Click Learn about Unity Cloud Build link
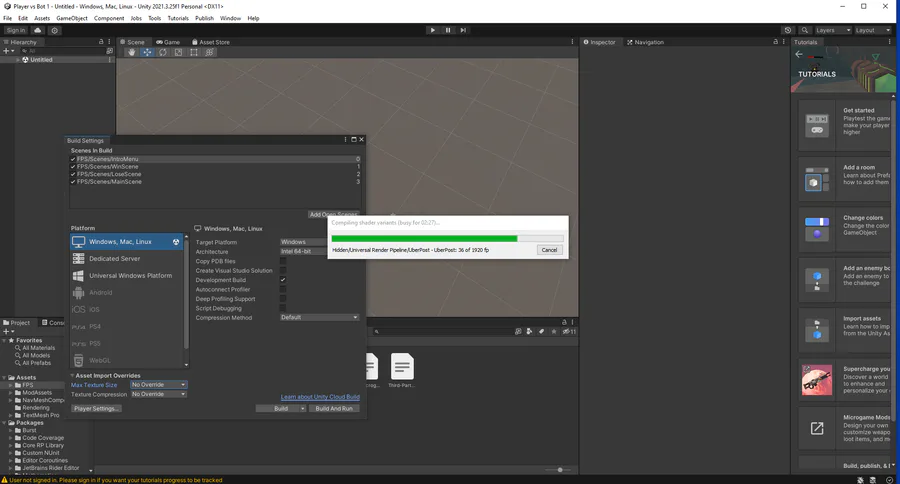The image size is (900, 484). click(320, 397)
